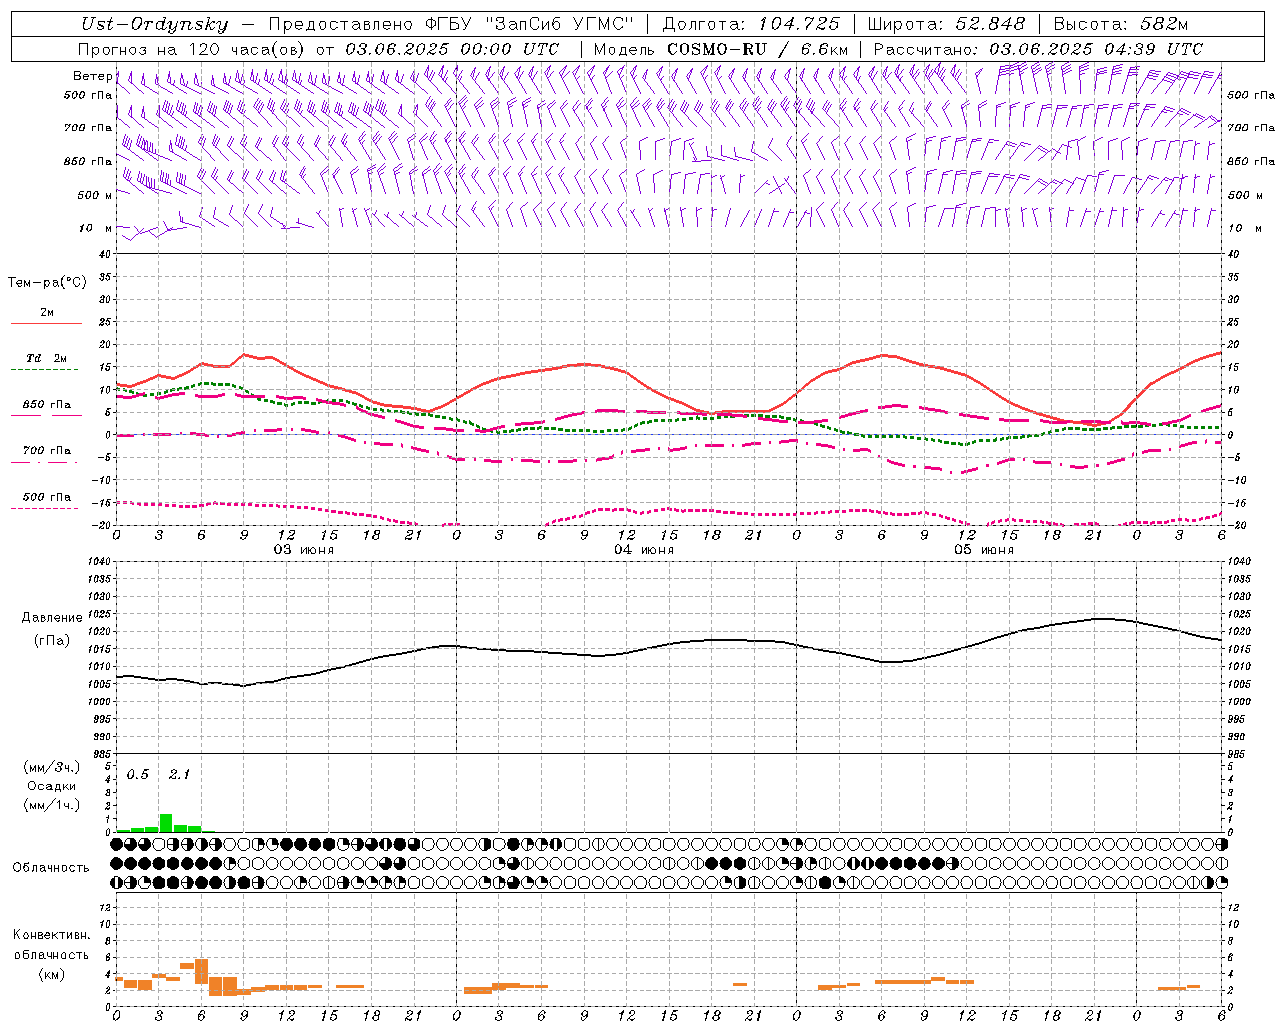
Task: Click the Давление pressure panel label
Action: [50, 618]
